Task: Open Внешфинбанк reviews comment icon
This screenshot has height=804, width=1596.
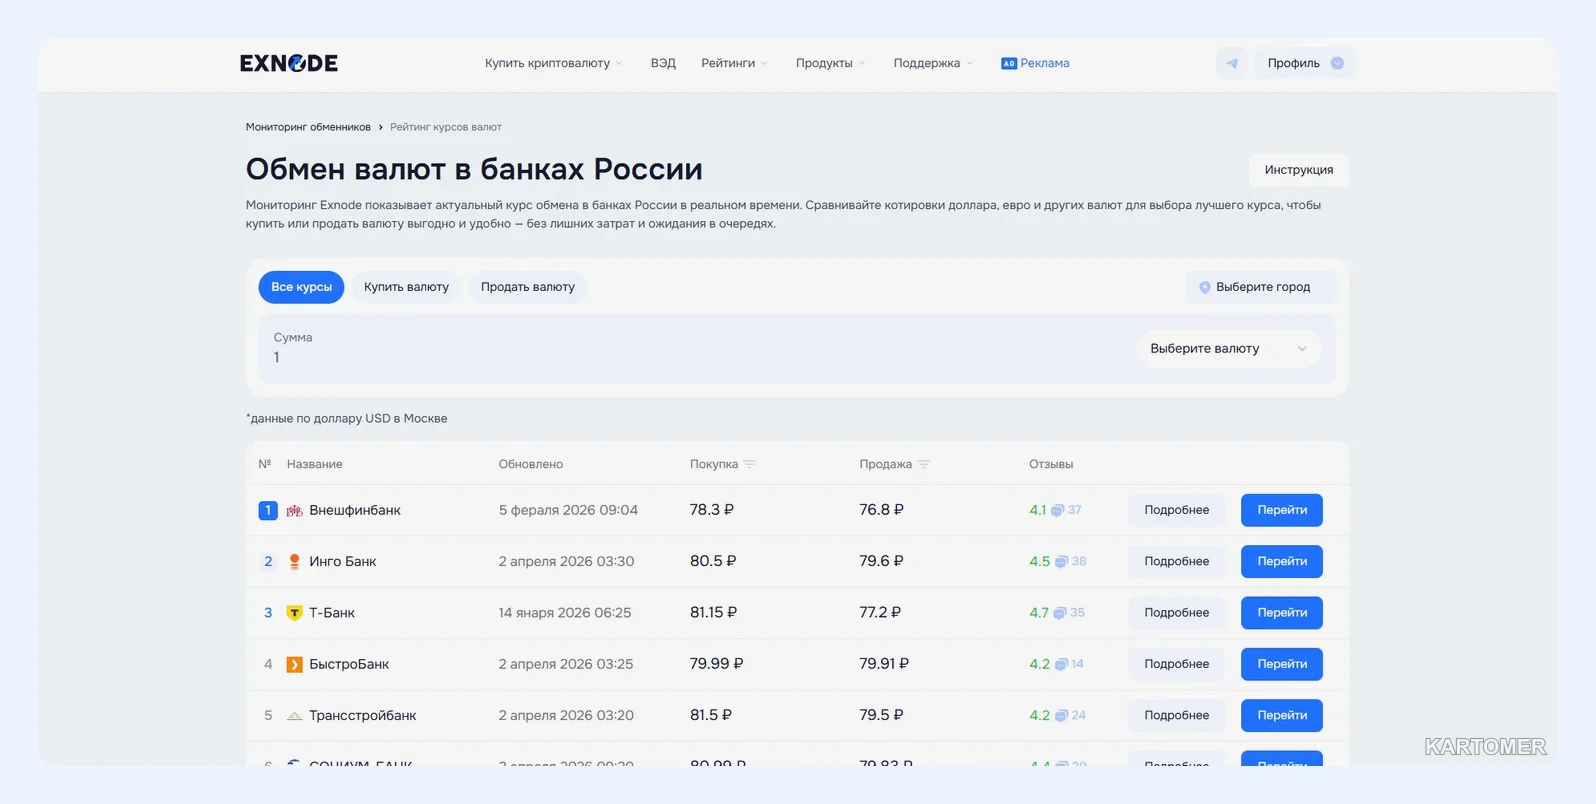Action: 1057,511
